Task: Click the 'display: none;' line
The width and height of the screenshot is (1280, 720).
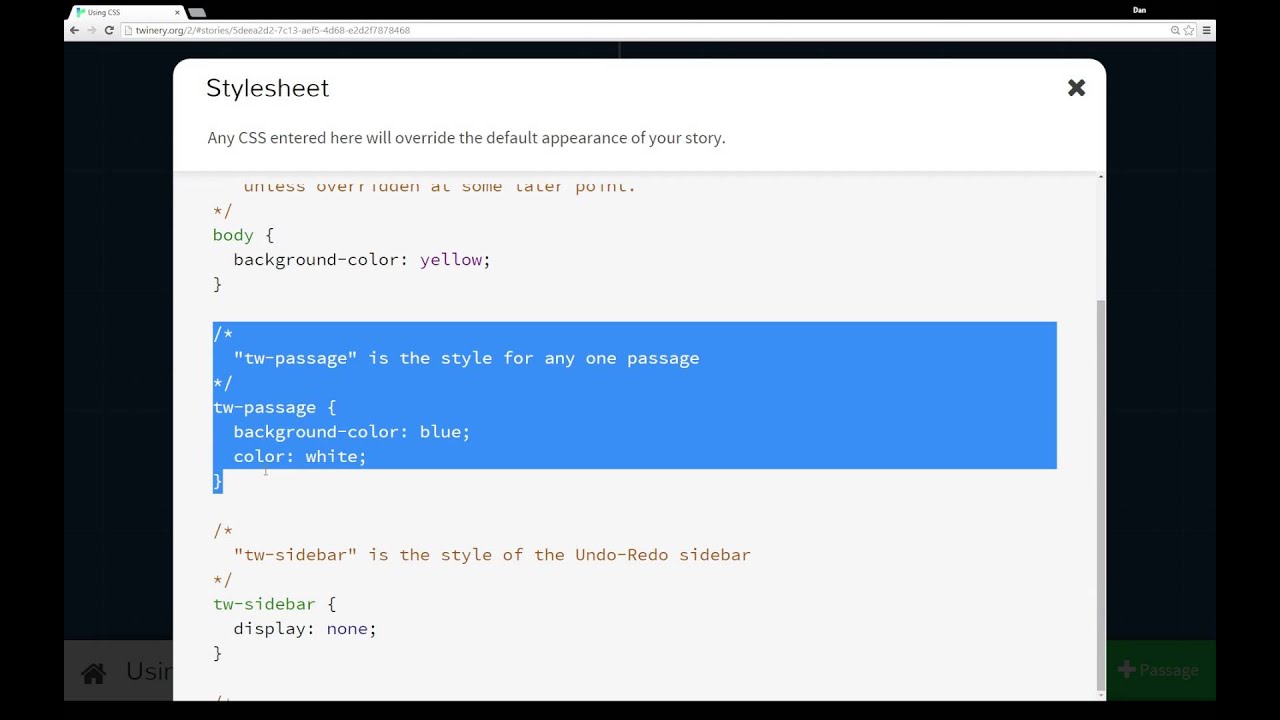Action: pyautogui.click(x=305, y=629)
